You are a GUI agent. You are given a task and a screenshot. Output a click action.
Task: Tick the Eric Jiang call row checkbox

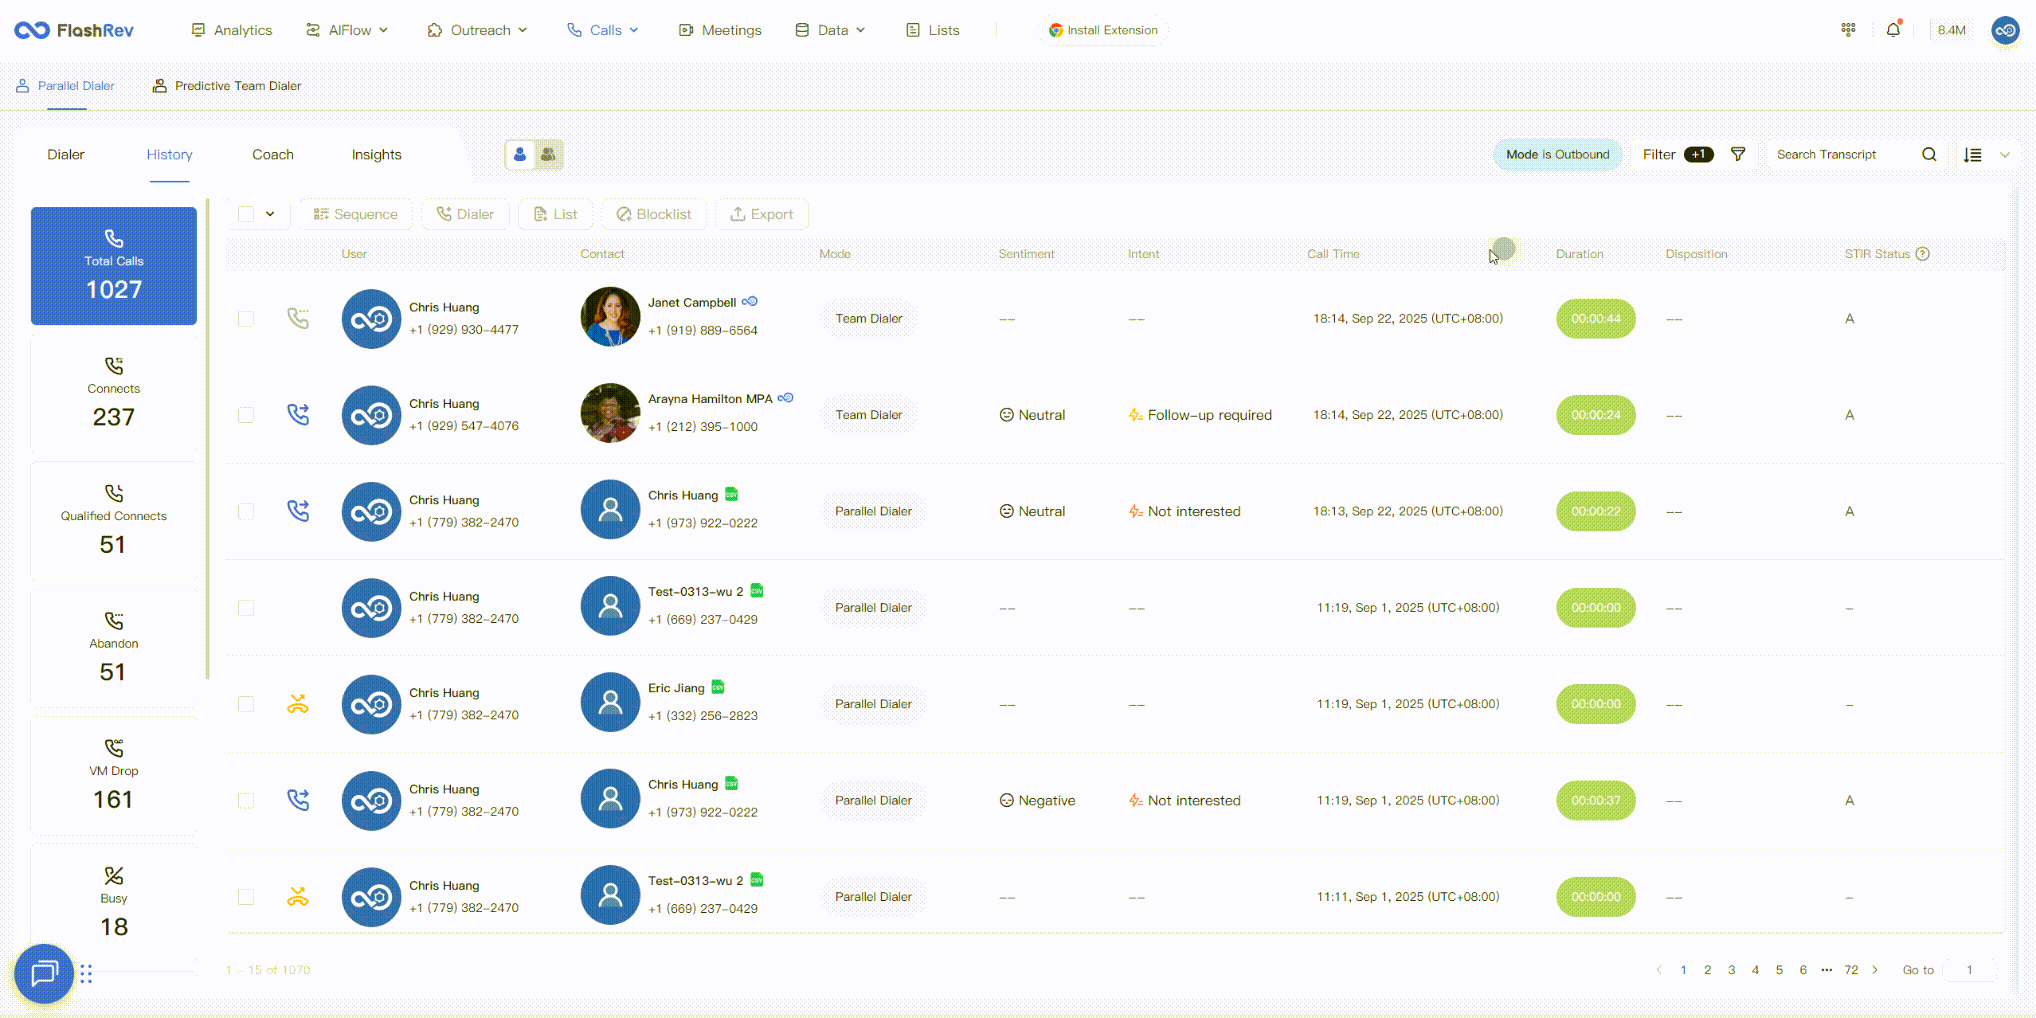246,704
